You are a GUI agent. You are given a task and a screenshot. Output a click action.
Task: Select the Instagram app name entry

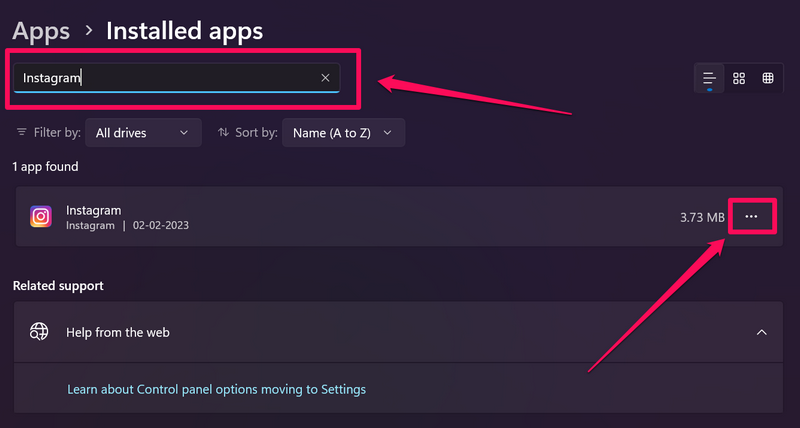coord(94,210)
